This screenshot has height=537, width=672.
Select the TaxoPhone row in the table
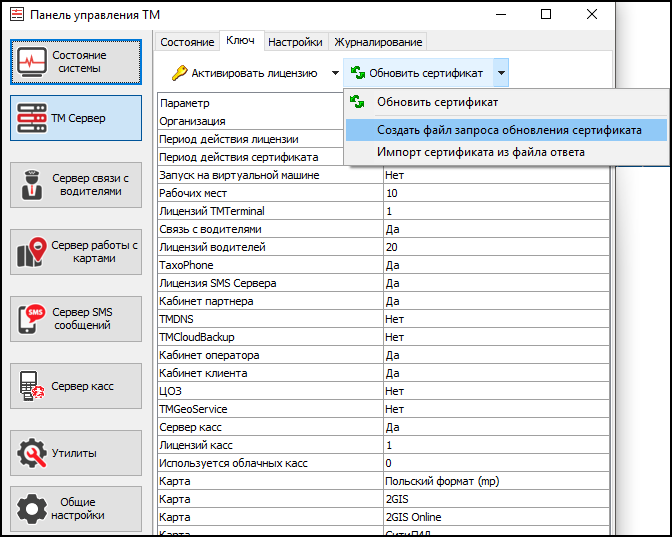(270, 265)
